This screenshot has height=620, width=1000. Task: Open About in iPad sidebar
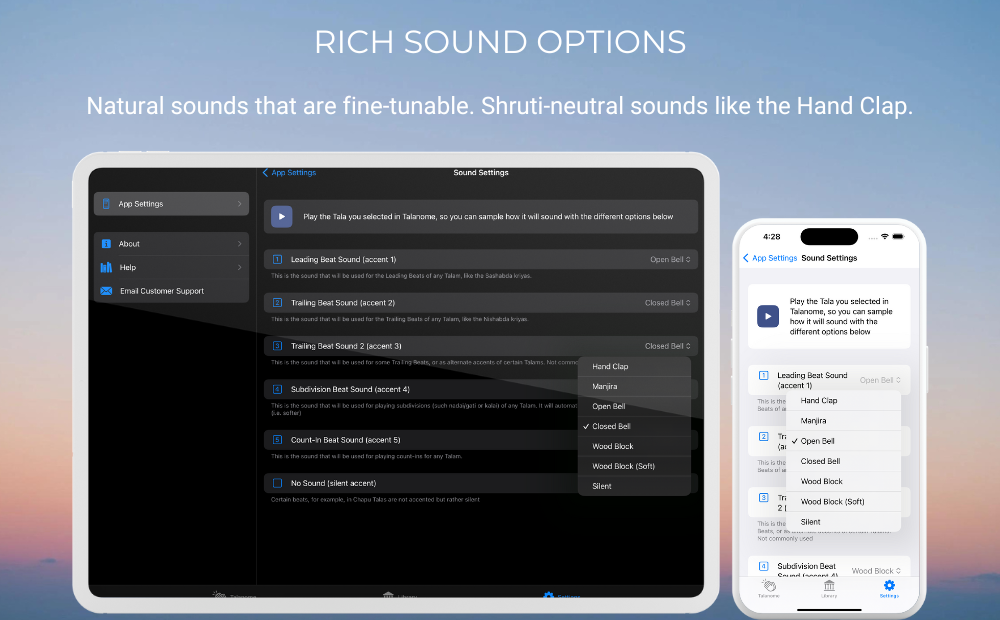[172, 244]
